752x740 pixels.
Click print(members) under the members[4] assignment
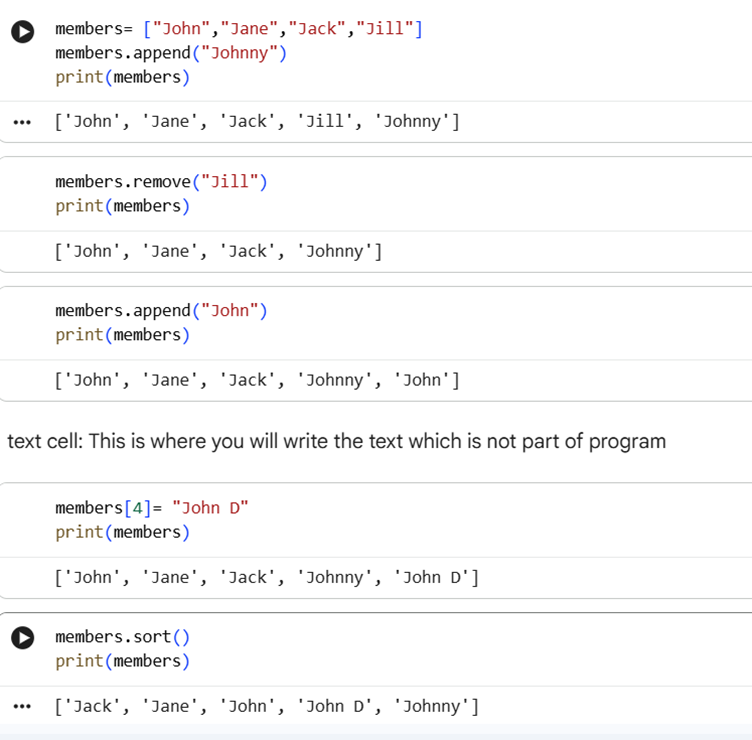pyautogui.click(x=122, y=532)
